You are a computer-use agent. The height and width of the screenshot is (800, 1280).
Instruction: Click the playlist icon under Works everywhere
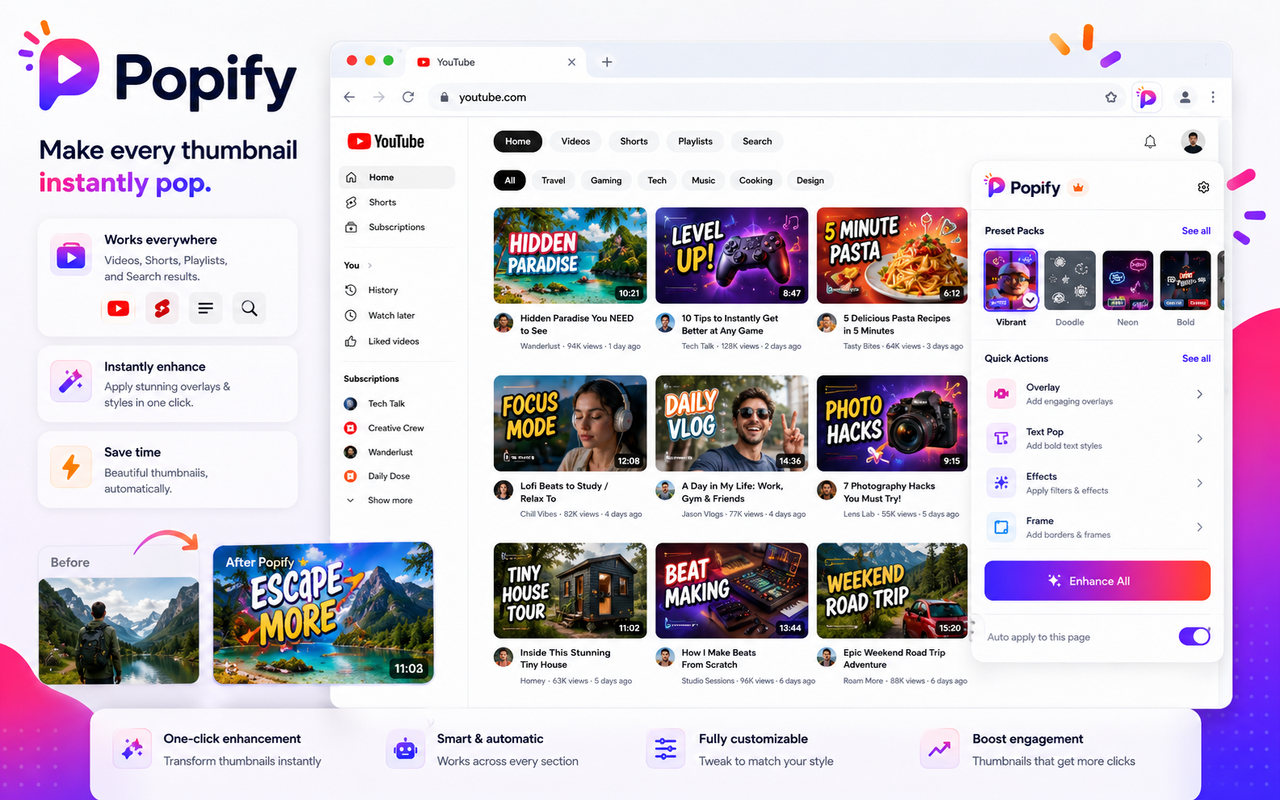(x=205, y=308)
